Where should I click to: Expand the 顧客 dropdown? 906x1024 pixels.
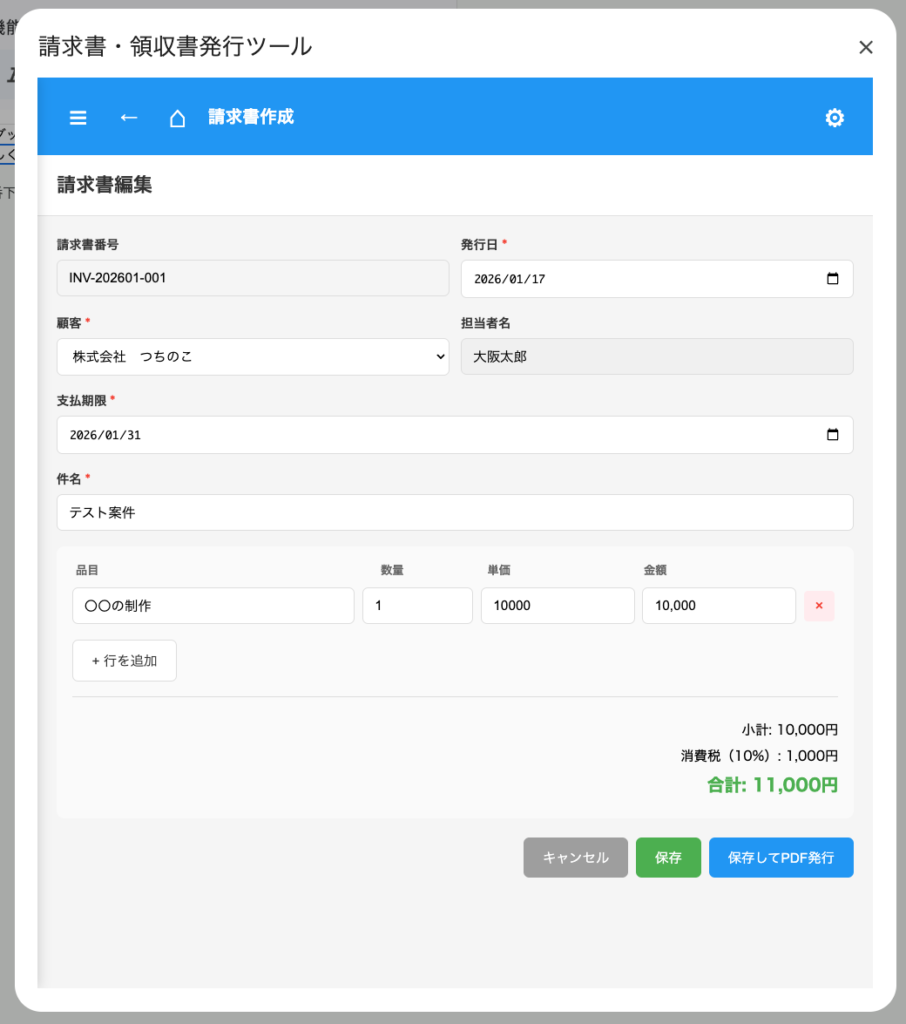253,357
